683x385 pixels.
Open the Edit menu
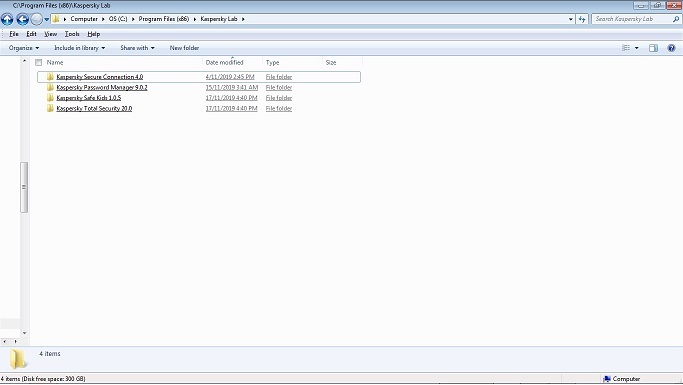point(31,34)
